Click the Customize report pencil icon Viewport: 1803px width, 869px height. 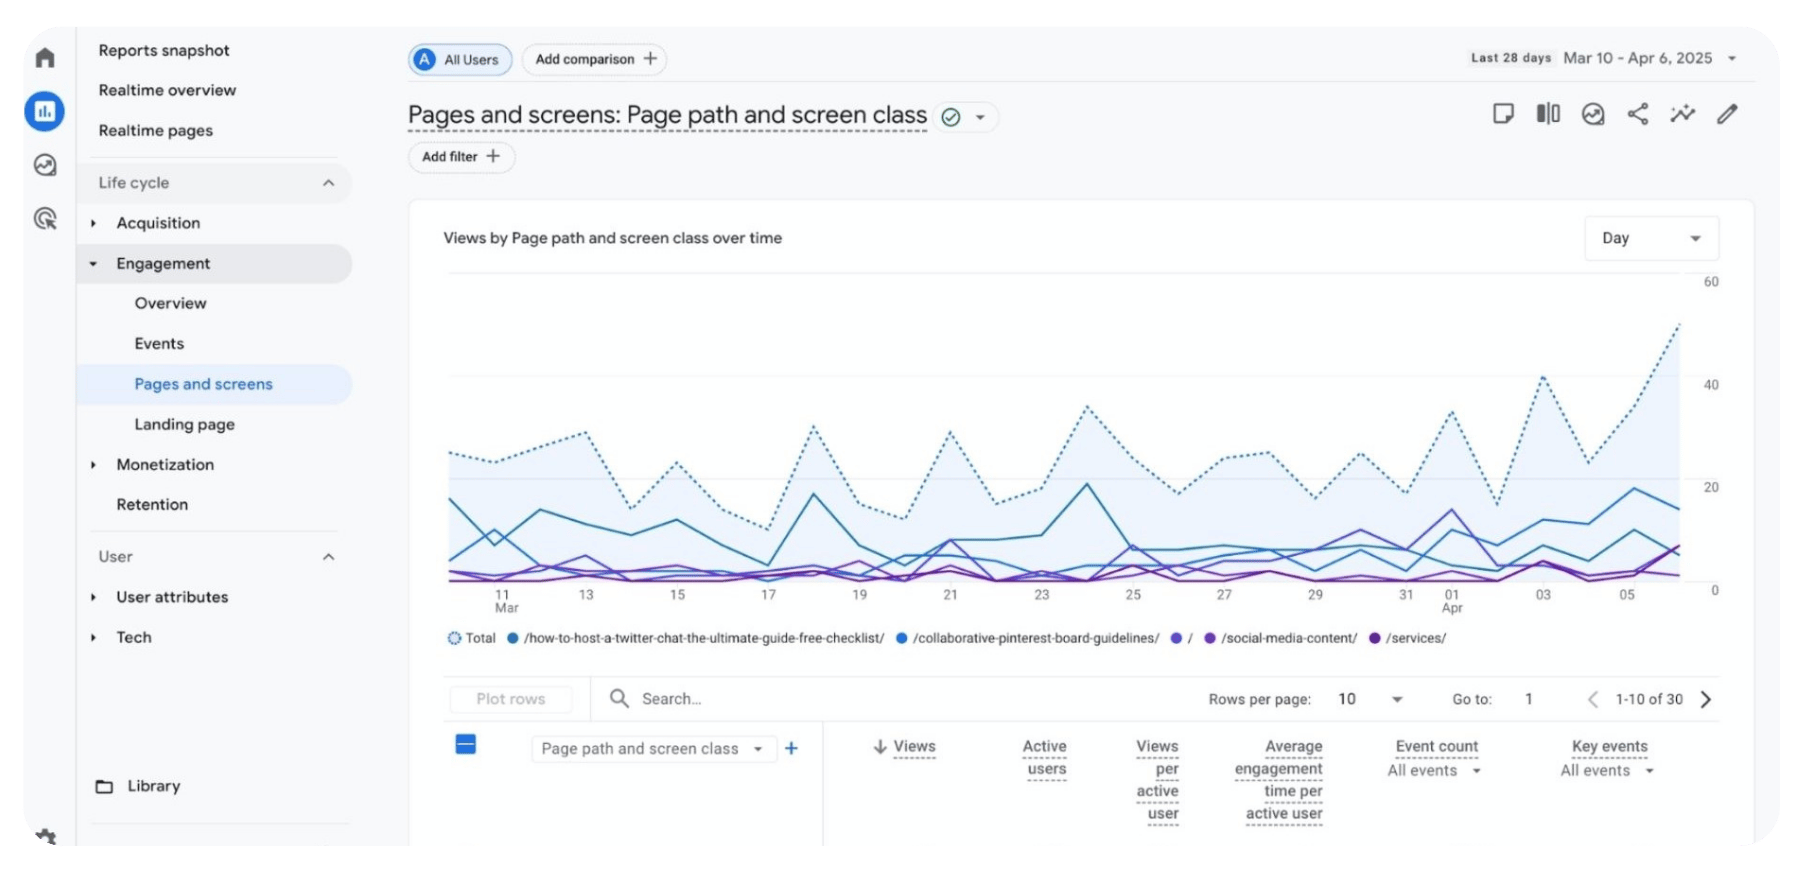pyautogui.click(x=1727, y=114)
